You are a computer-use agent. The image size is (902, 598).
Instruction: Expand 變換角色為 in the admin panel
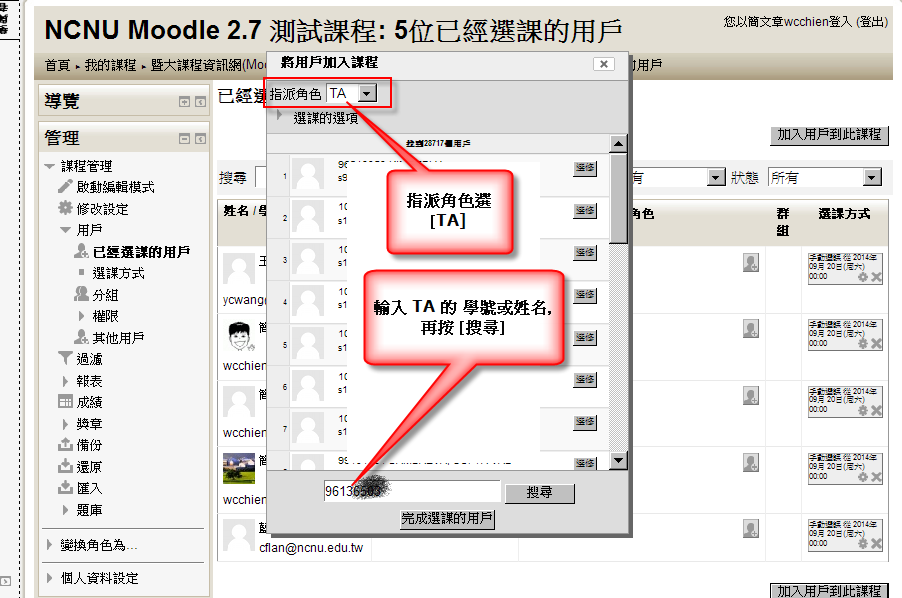[x=51, y=545]
